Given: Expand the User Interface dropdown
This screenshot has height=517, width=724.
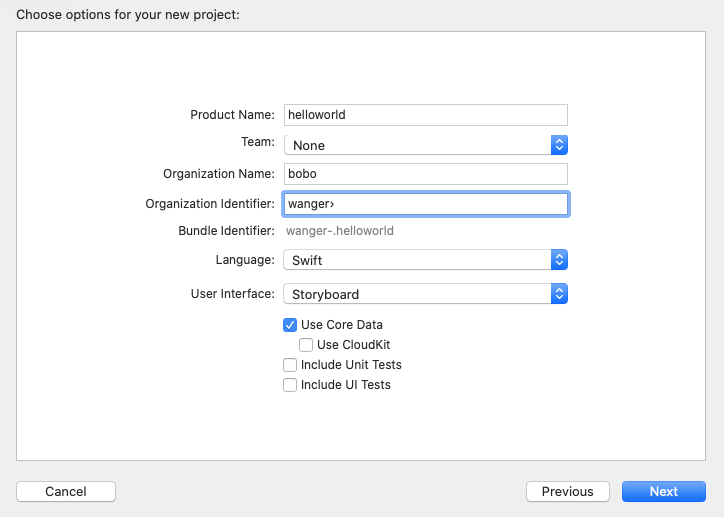Looking at the screenshot, I should tap(425, 294).
